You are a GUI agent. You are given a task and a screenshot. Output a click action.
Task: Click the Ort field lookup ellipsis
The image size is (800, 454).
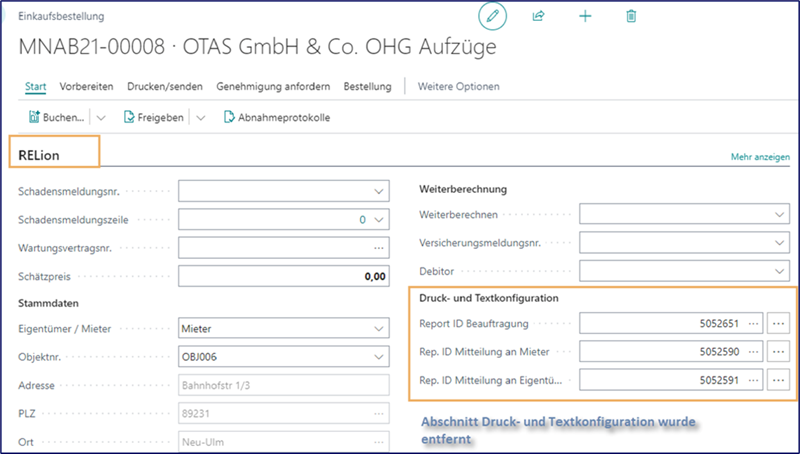click(379, 442)
